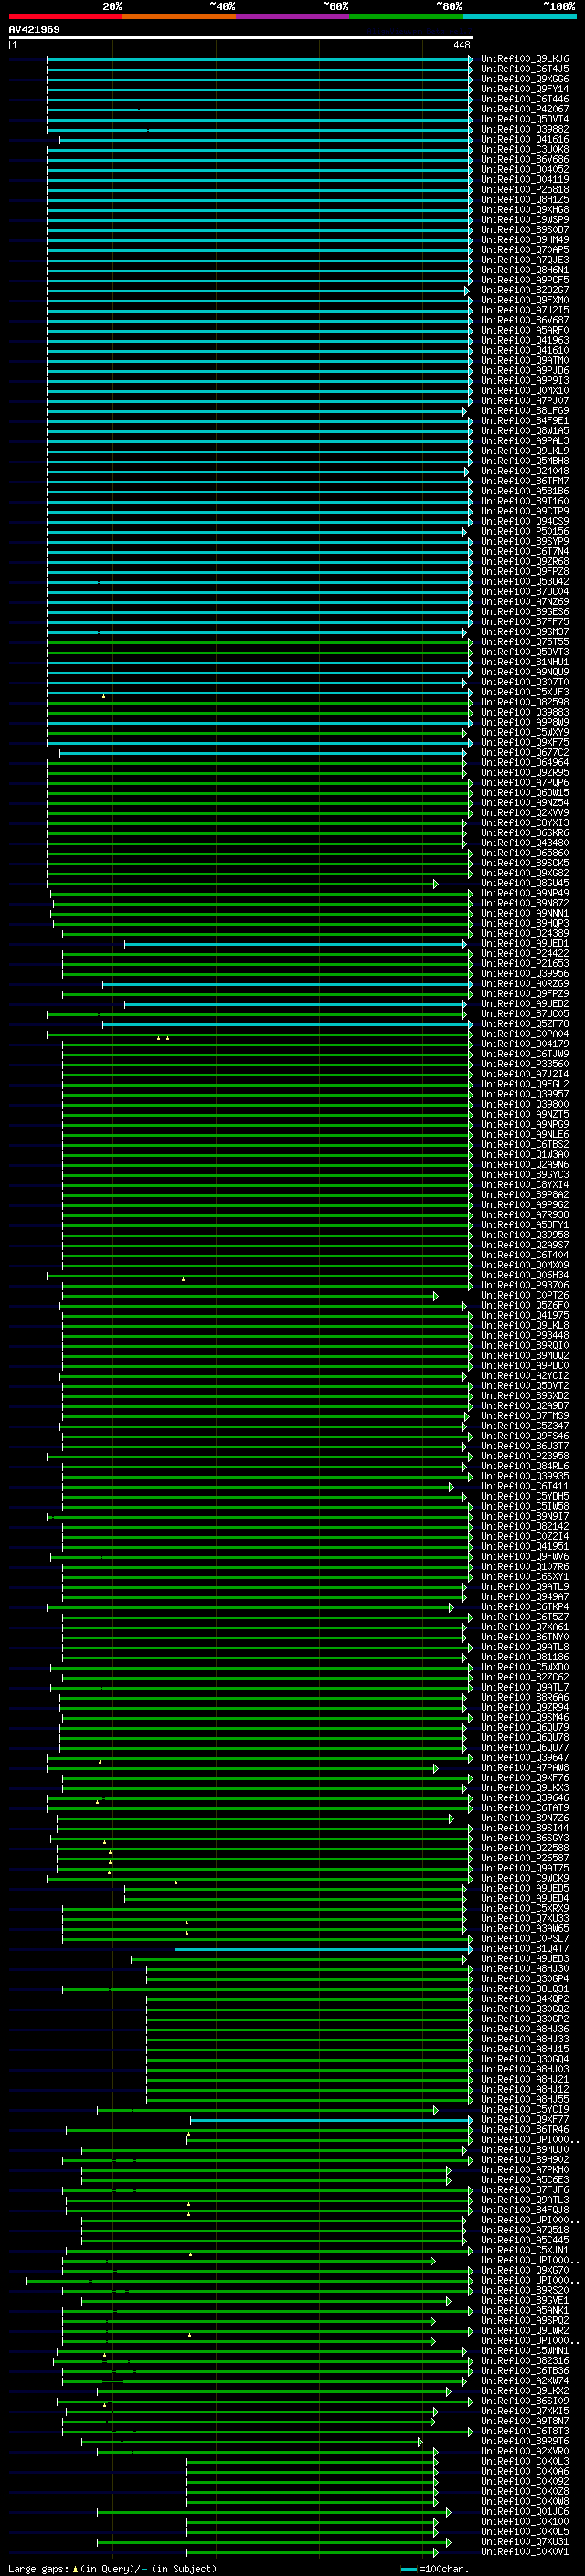Click the purple ~60% identity legend bar
Viewport: 585px width, 2576px height.
tap(292, 16)
